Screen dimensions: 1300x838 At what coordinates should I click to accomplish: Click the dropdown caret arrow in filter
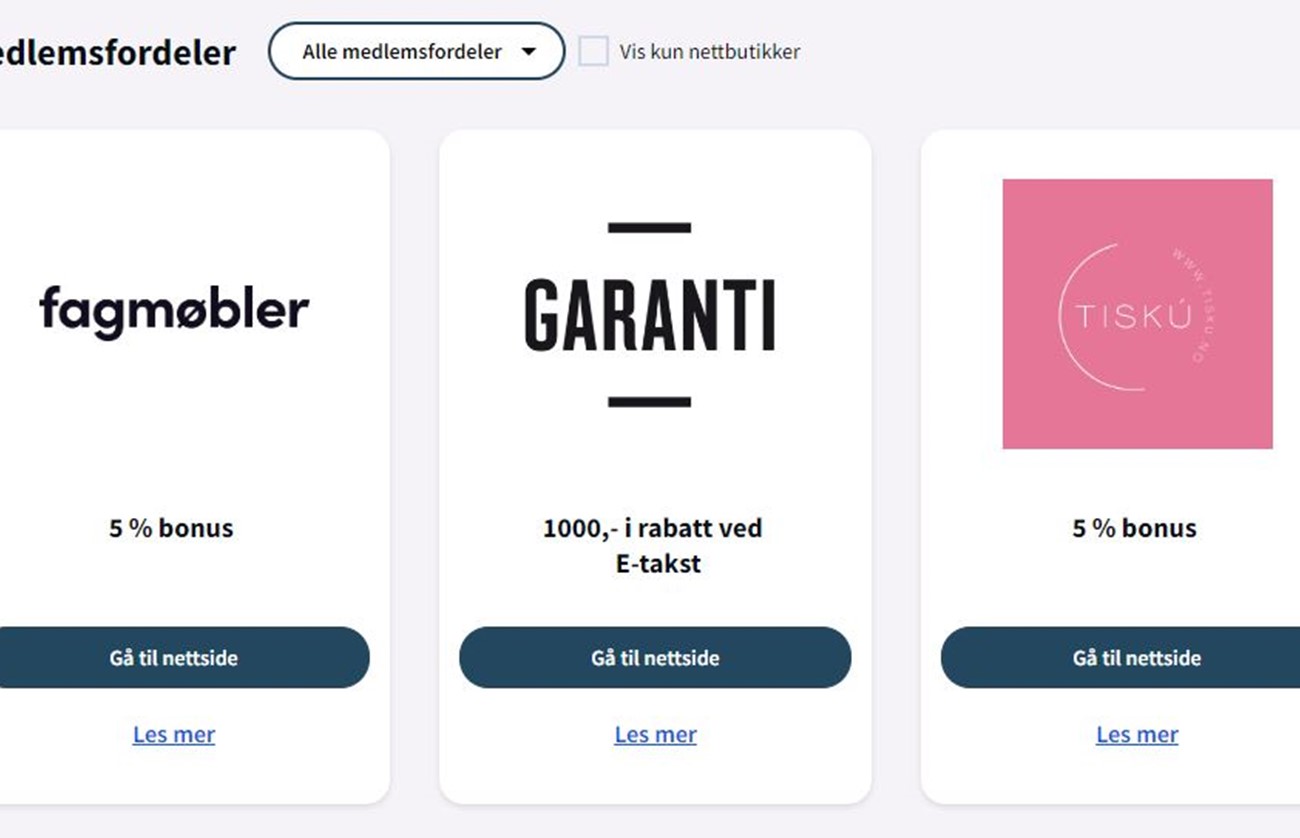[x=529, y=52]
